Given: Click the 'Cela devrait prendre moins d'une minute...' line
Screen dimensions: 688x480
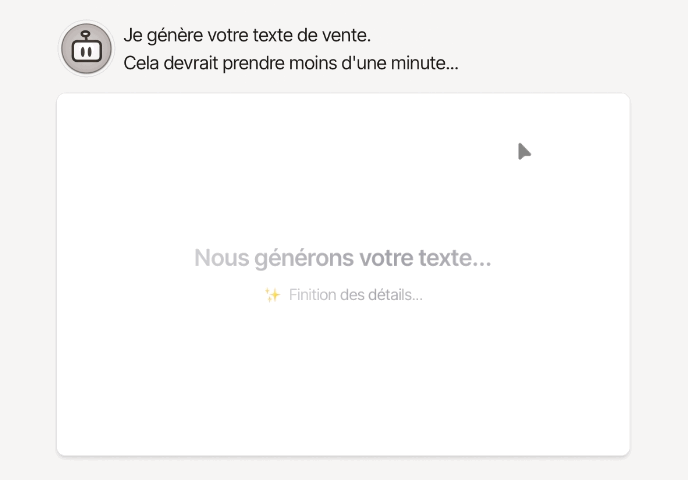Looking at the screenshot, I should (x=291, y=64).
